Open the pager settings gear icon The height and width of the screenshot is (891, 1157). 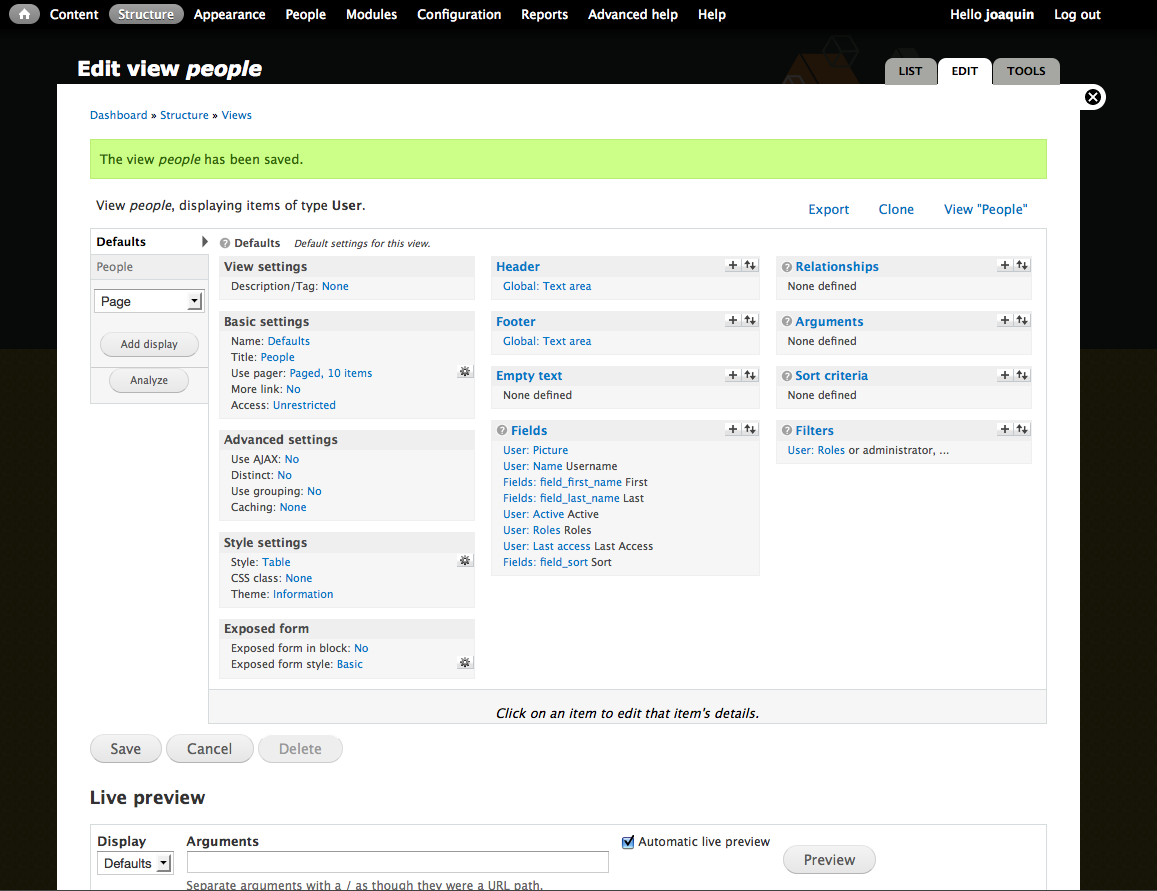coord(464,372)
